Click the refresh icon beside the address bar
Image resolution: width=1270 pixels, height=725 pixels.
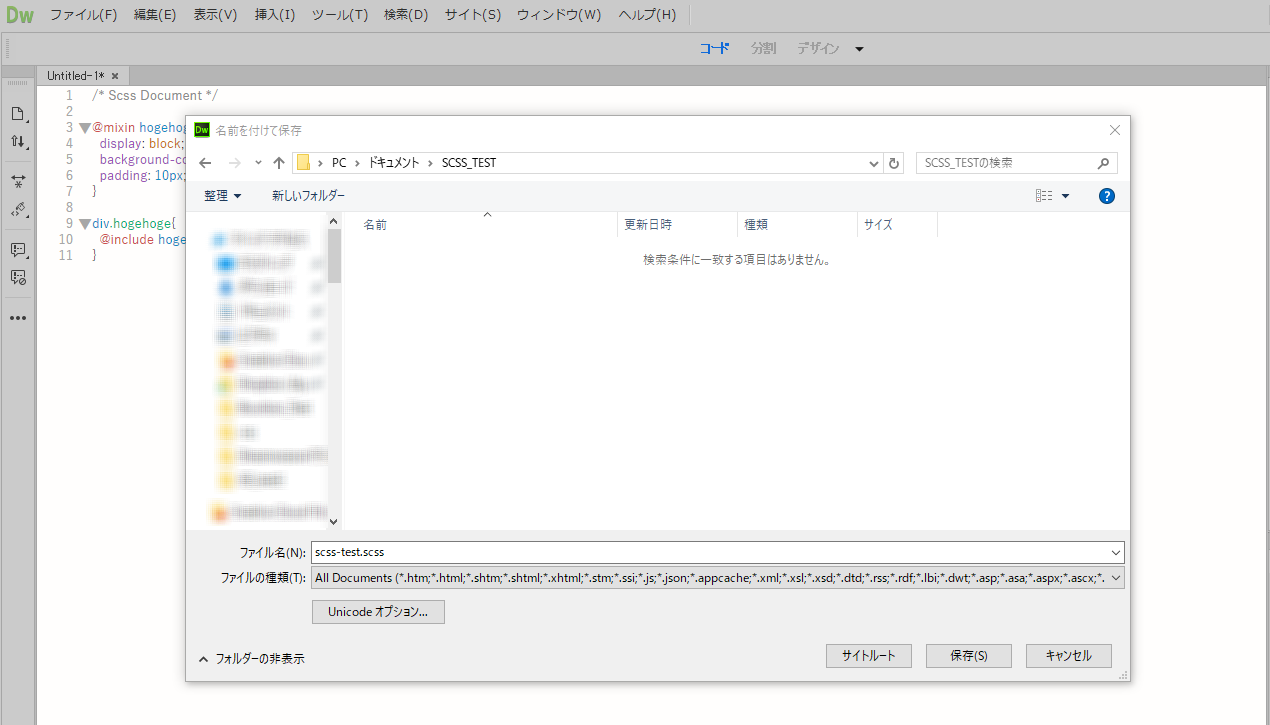[x=893, y=162]
